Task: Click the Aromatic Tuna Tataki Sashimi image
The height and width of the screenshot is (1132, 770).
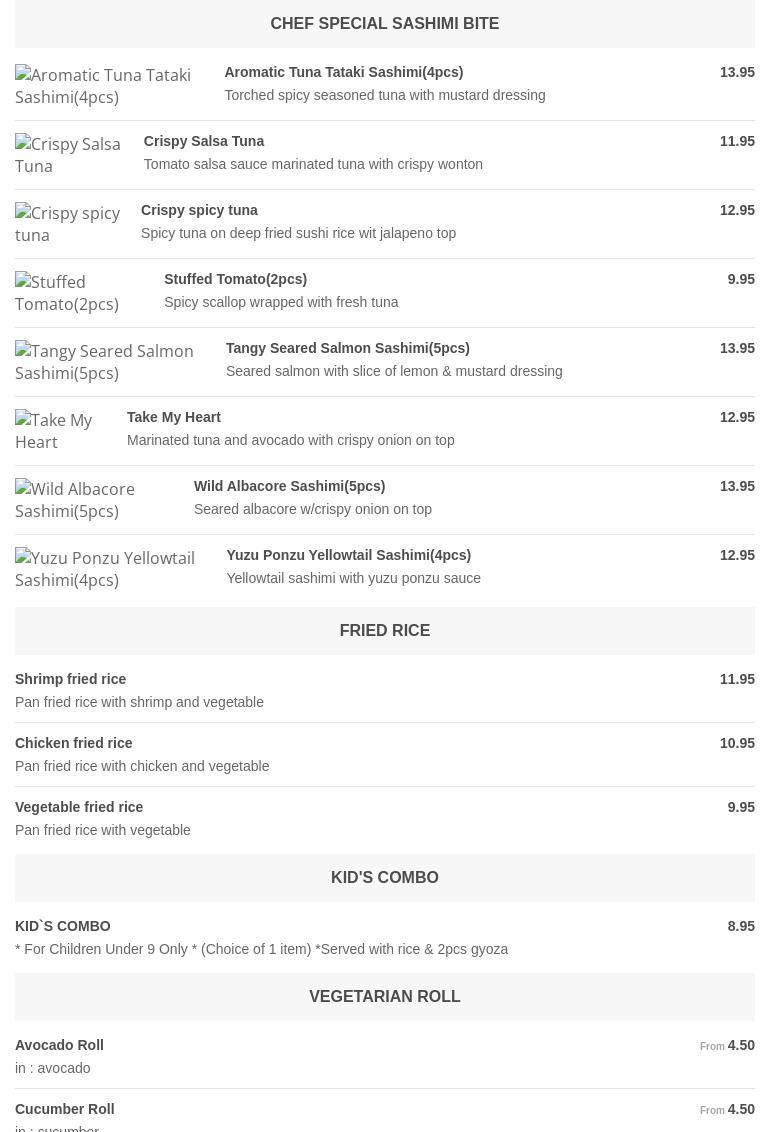Action: pos(110,86)
